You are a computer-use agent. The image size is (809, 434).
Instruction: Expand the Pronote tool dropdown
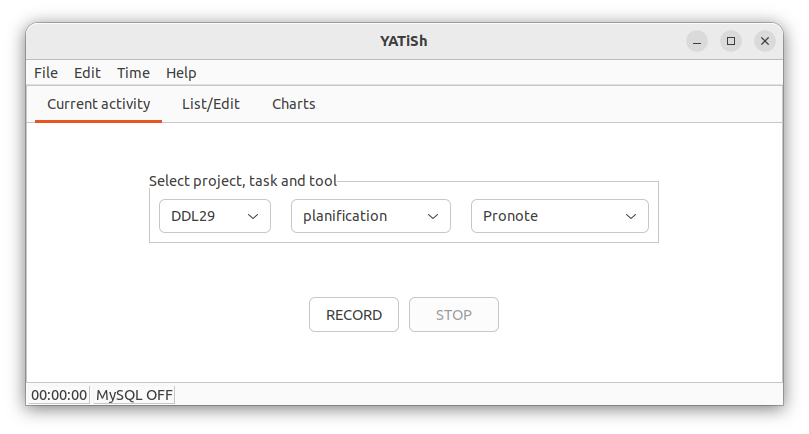559,216
